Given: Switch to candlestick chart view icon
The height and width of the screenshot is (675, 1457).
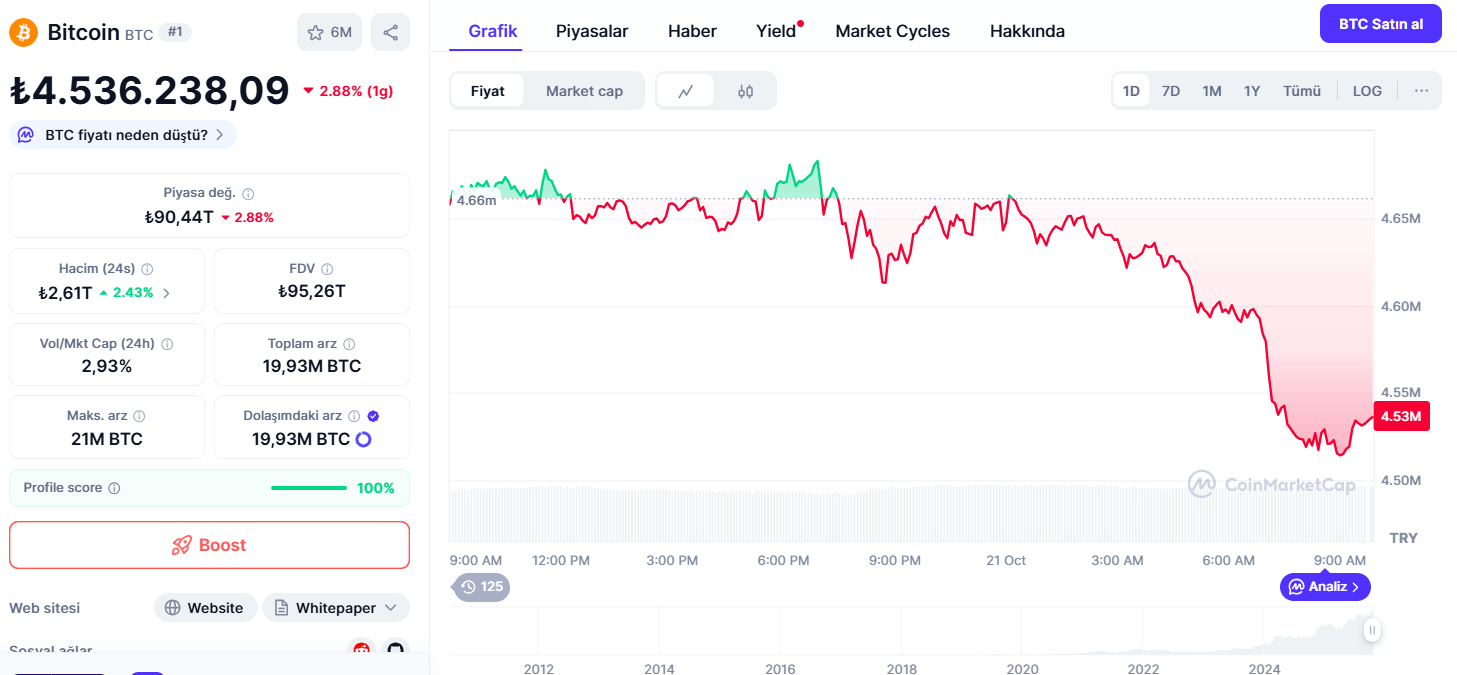Looking at the screenshot, I should 745,91.
